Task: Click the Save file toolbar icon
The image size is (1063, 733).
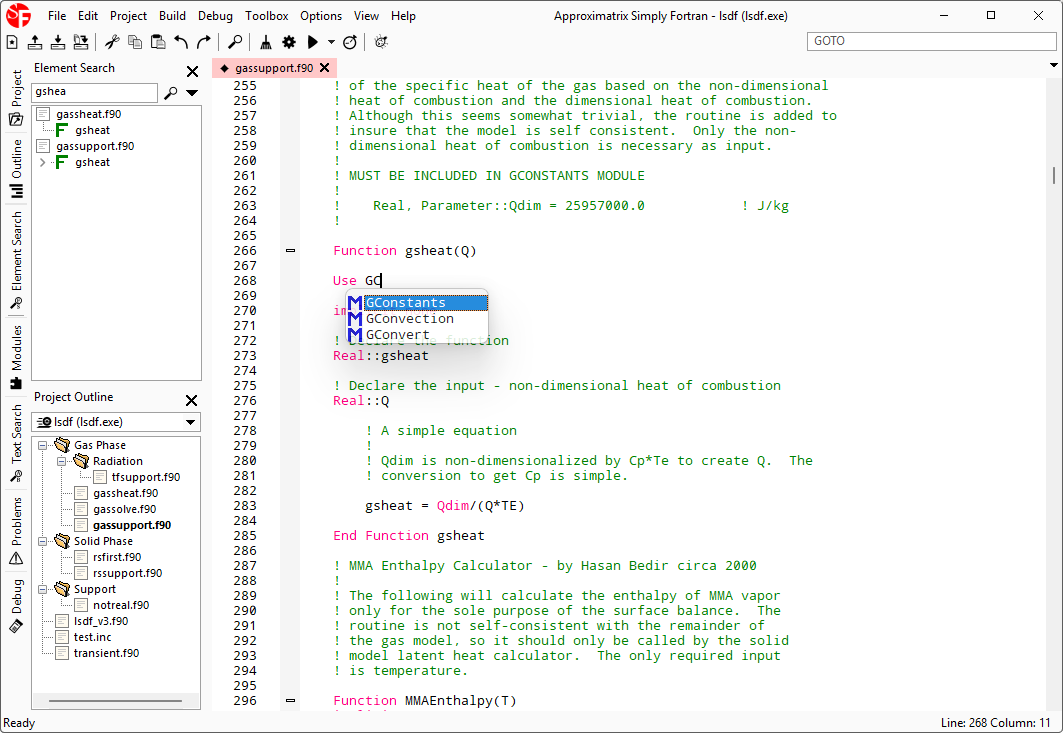Action: point(58,42)
